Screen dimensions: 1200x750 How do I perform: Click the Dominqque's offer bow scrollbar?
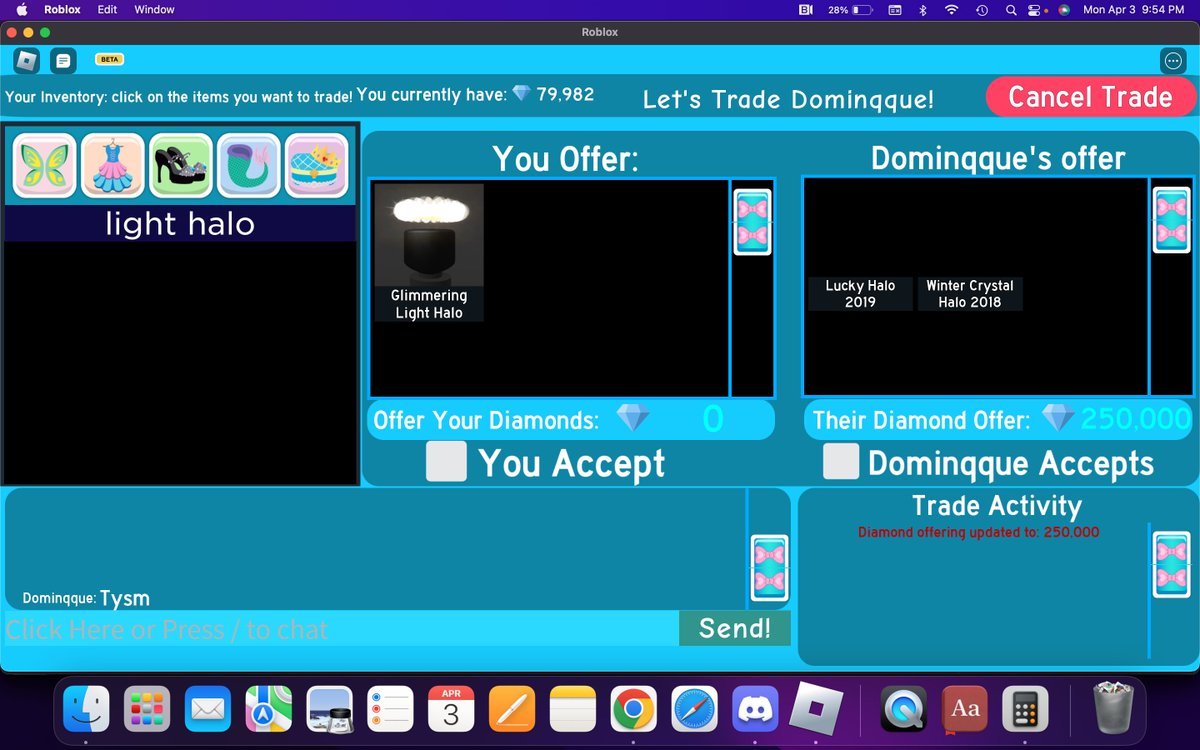click(1172, 220)
